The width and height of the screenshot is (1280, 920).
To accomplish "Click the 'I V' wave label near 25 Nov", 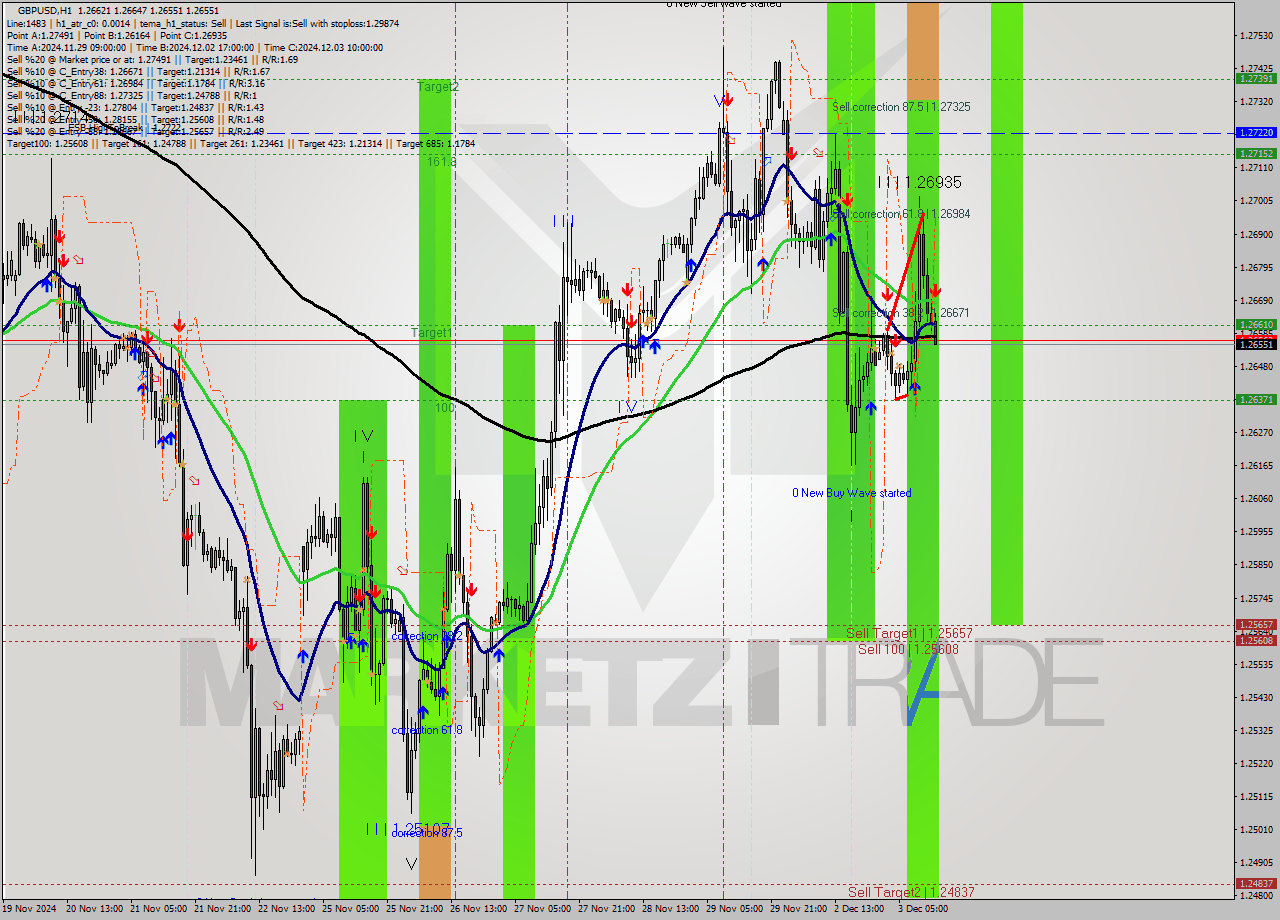I will 363,436.
